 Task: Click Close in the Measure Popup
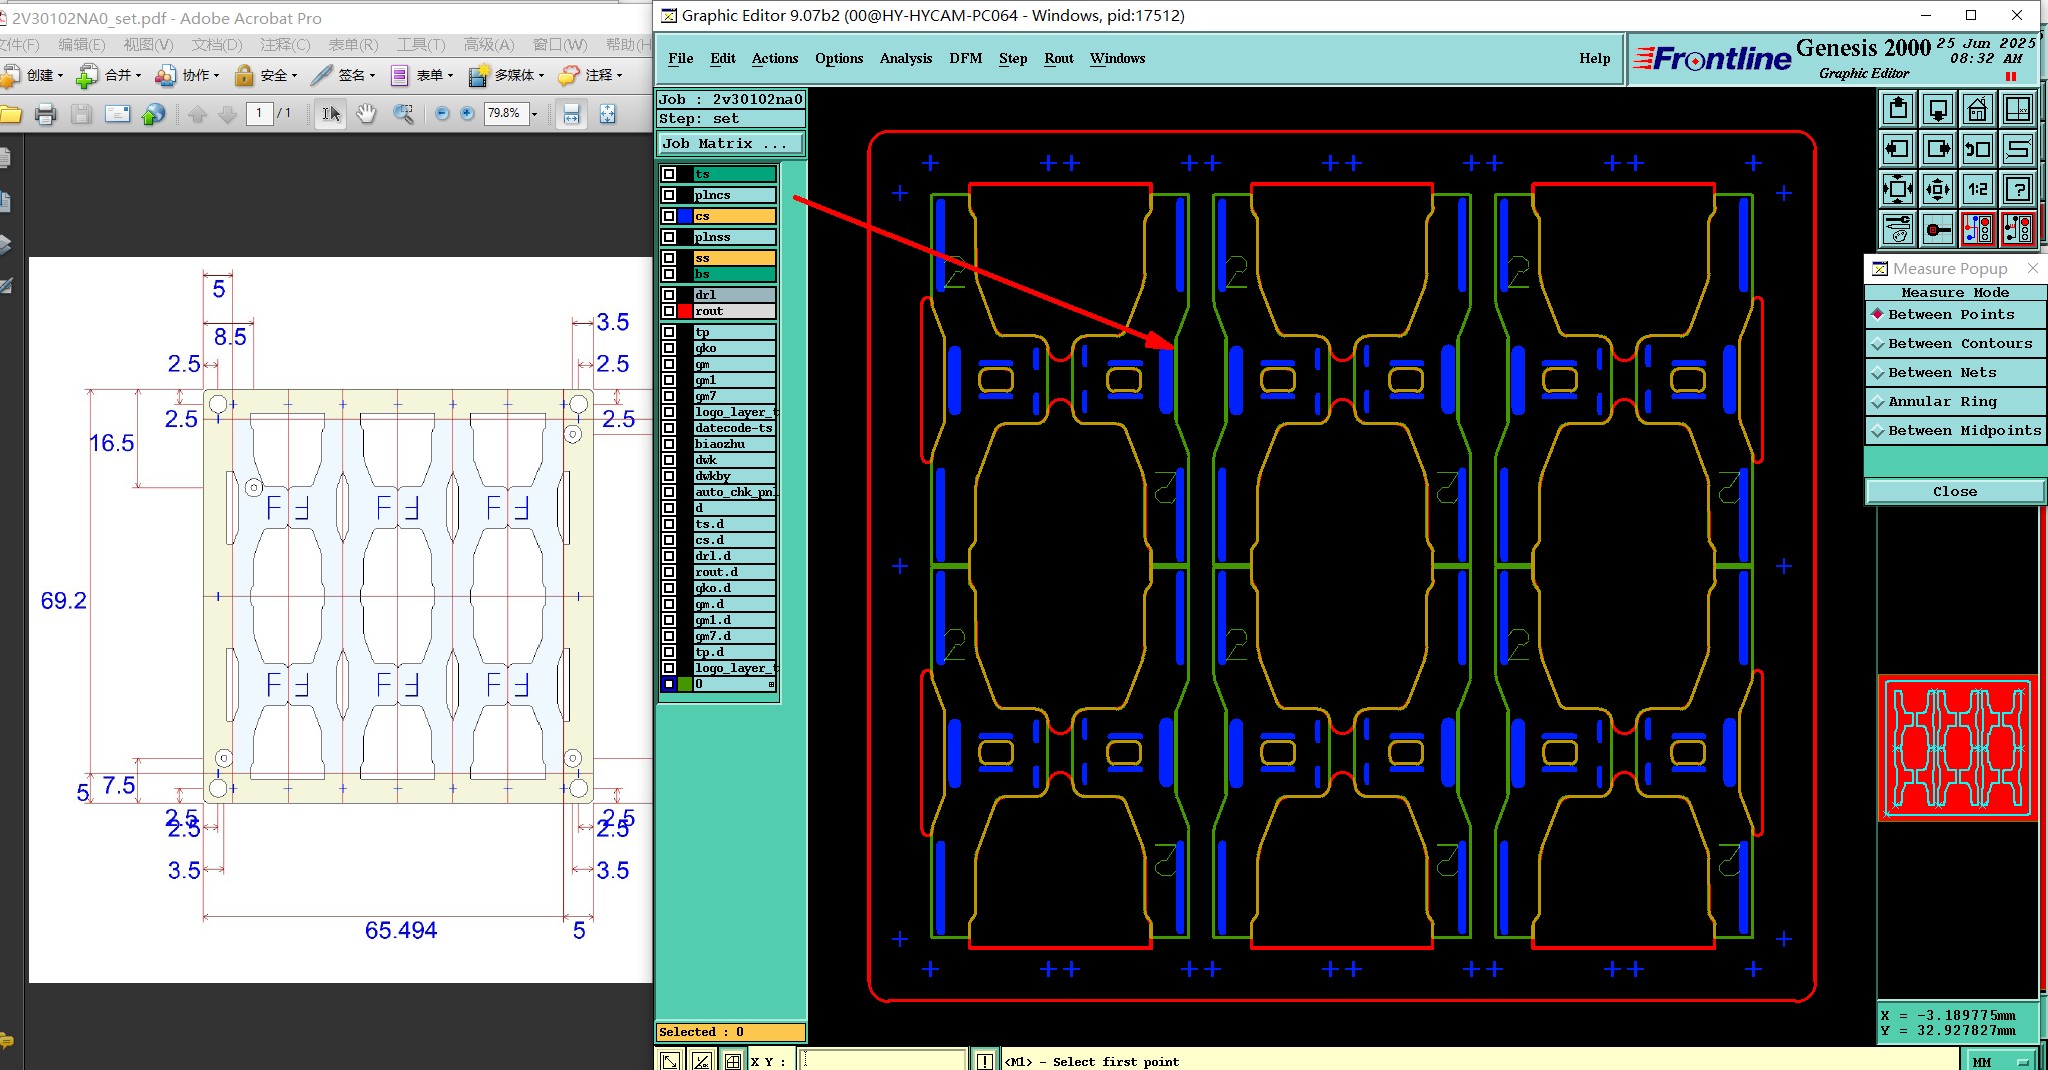(1955, 491)
